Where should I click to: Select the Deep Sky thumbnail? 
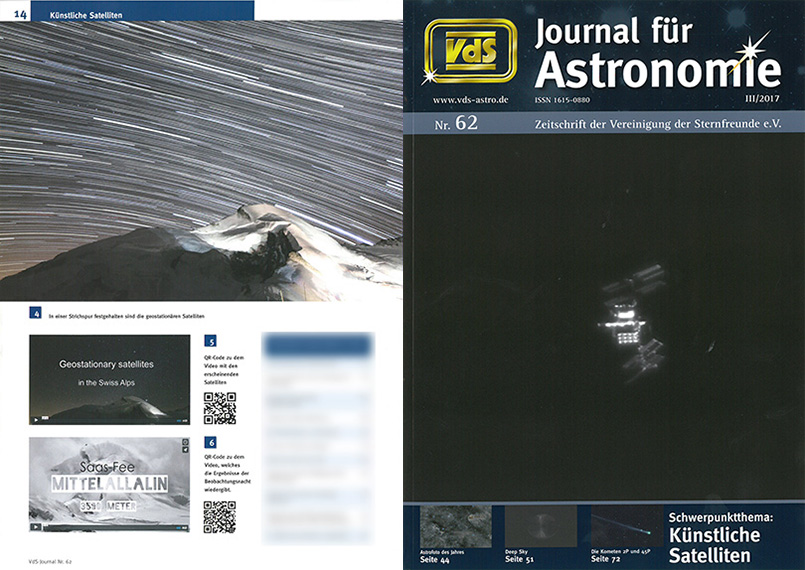coord(540,526)
